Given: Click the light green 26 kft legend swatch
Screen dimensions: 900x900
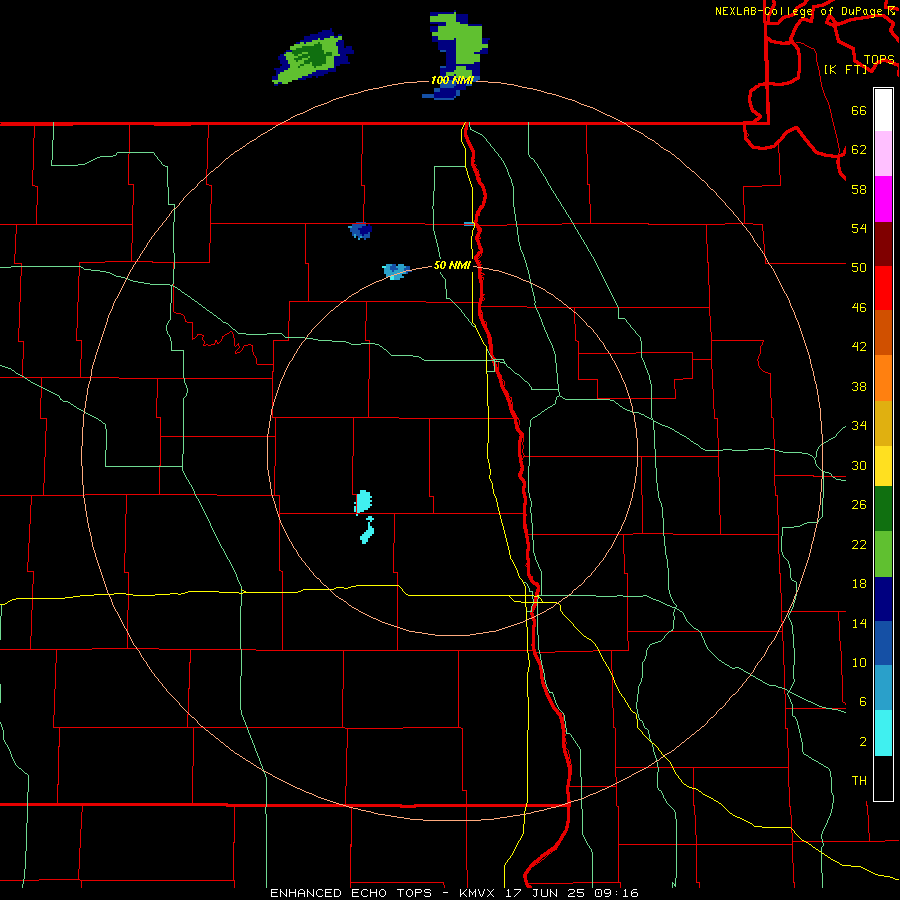Looking at the screenshot, I should pyautogui.click(x=883, y=554).
